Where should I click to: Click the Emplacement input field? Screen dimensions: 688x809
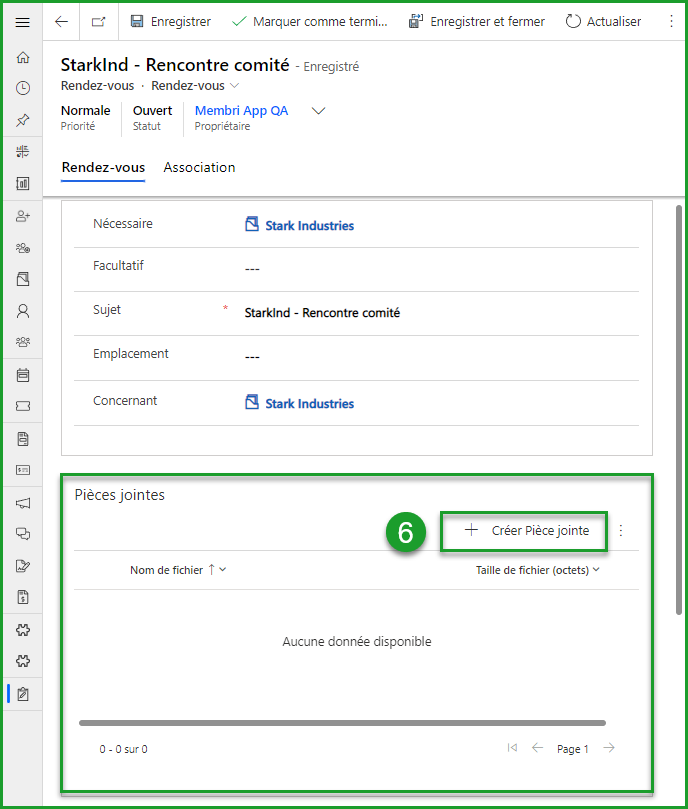click(440, 357)
